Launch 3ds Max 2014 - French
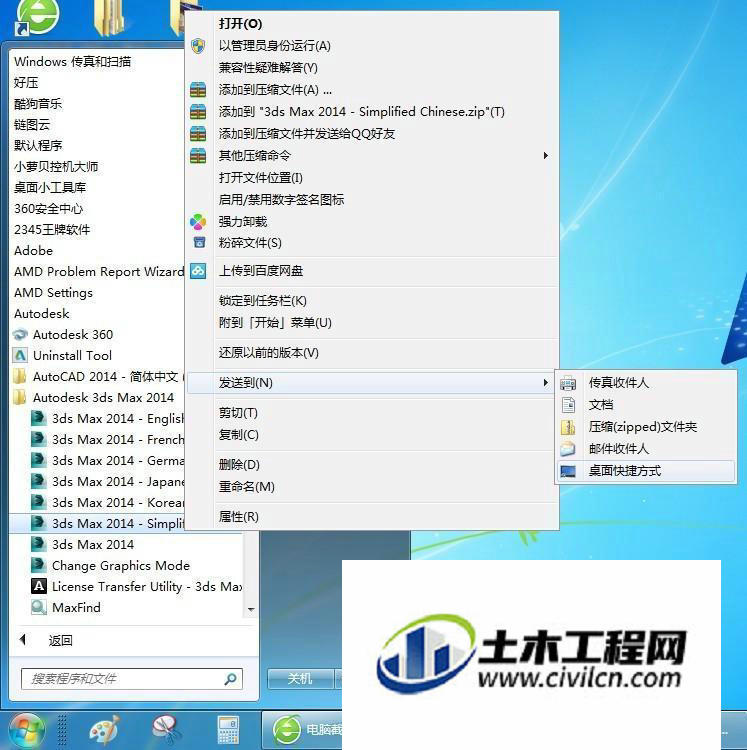 tap(108, 440)
